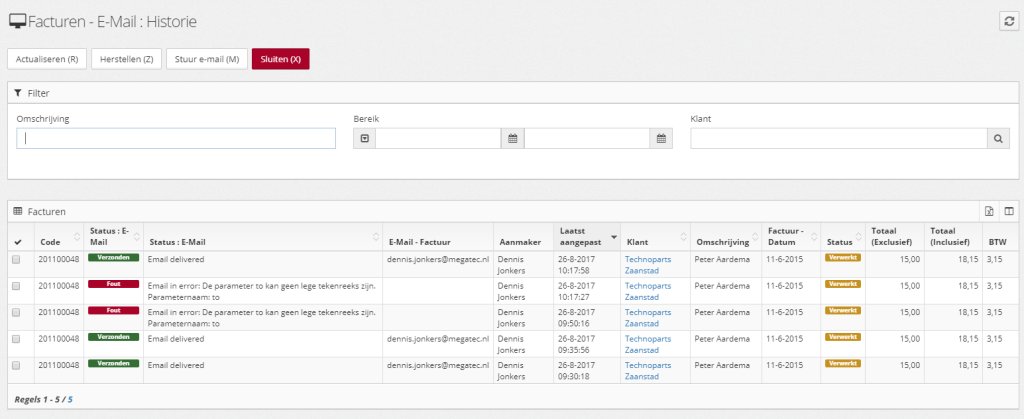Sort by Code column header
Viewport: 1024px width, 419px height.
click(x=59, y=237)
